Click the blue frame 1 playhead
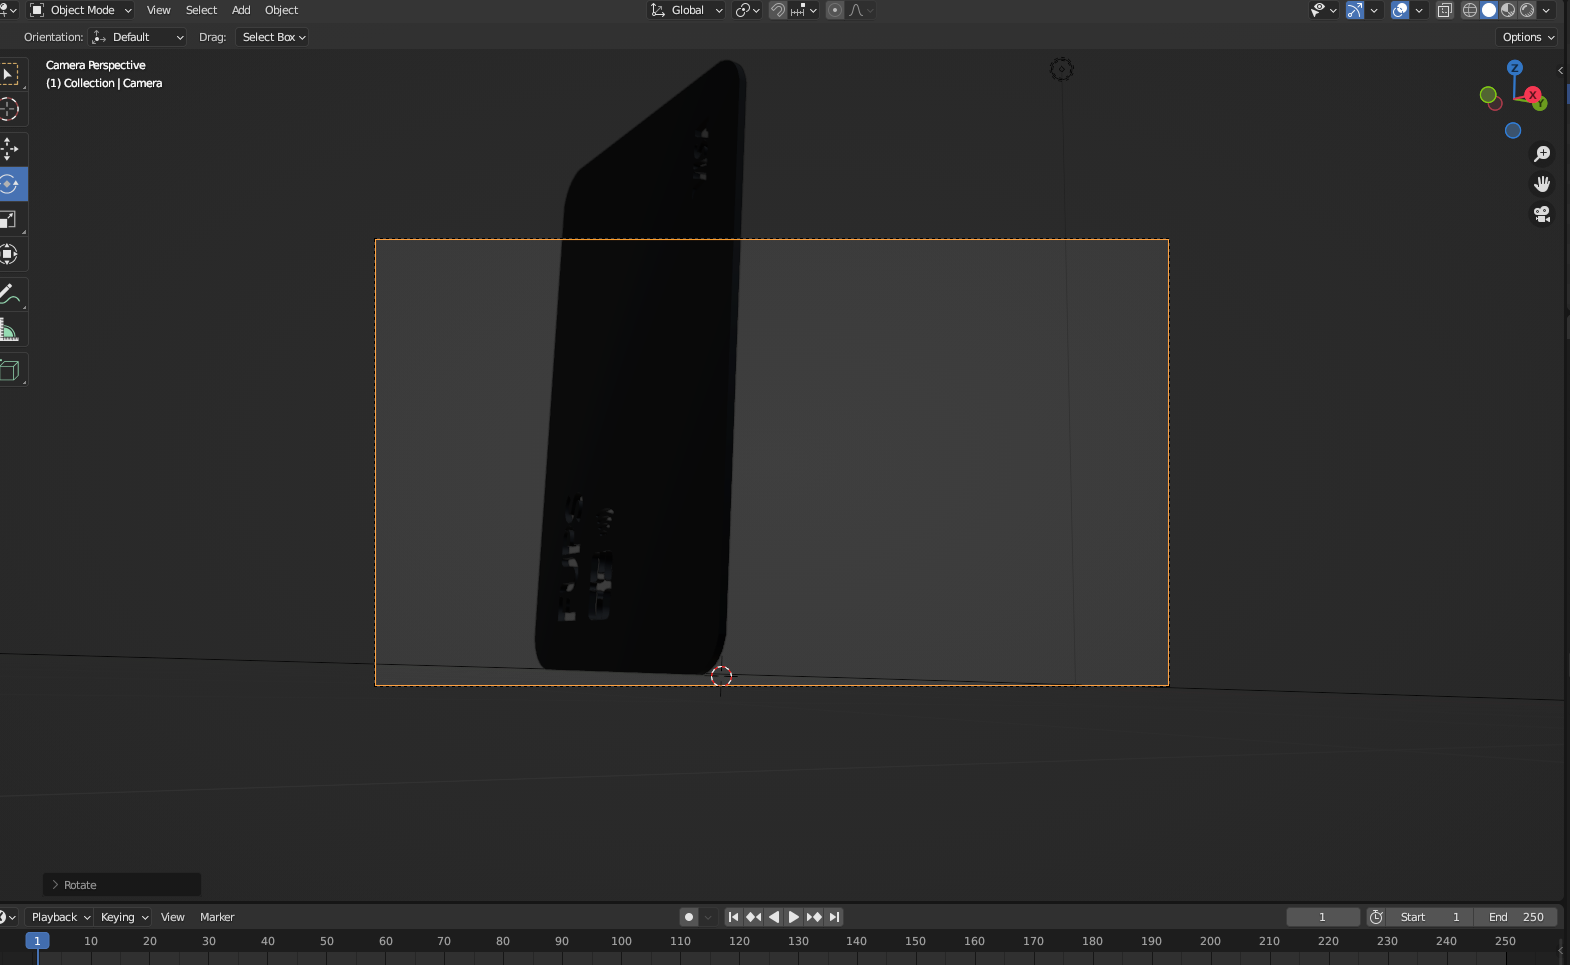 pyautogui.click(x=37, y=941)
